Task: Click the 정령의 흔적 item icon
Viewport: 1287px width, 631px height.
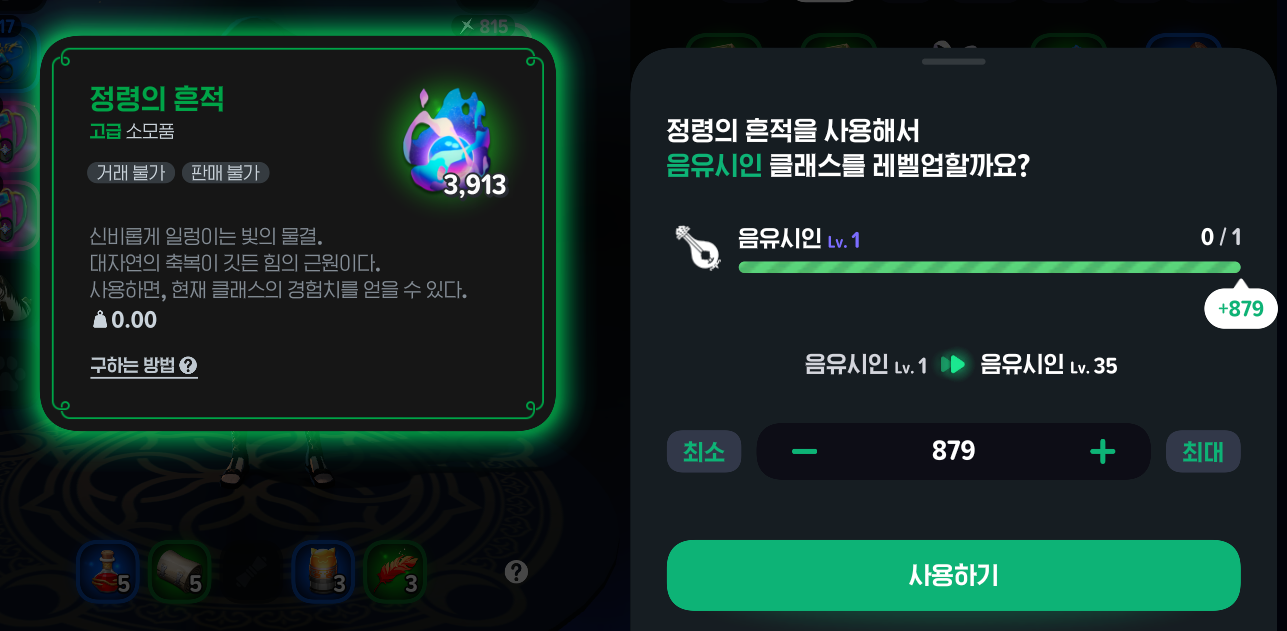Action: point(446,140)
